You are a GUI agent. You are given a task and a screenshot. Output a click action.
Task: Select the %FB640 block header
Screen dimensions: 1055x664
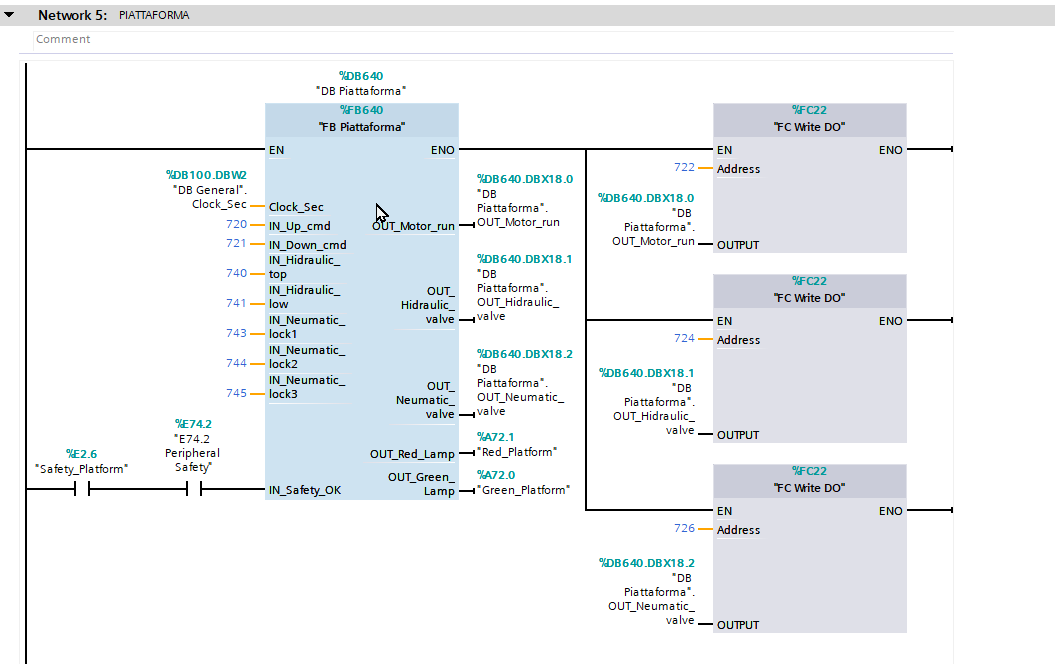pyautogui.click(x=361, y=110)
